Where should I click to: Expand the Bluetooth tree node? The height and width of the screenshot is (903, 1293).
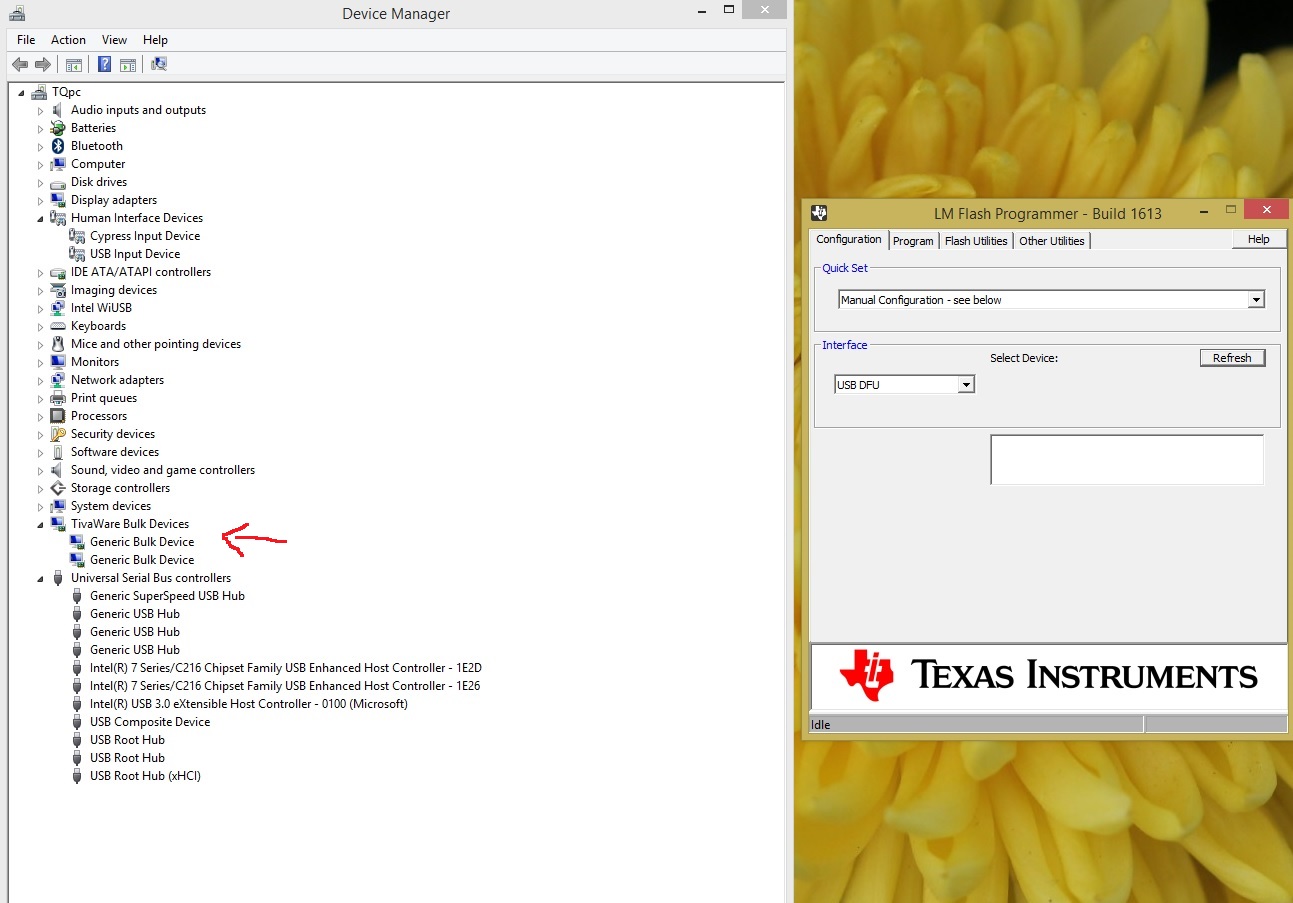(41, 146)
